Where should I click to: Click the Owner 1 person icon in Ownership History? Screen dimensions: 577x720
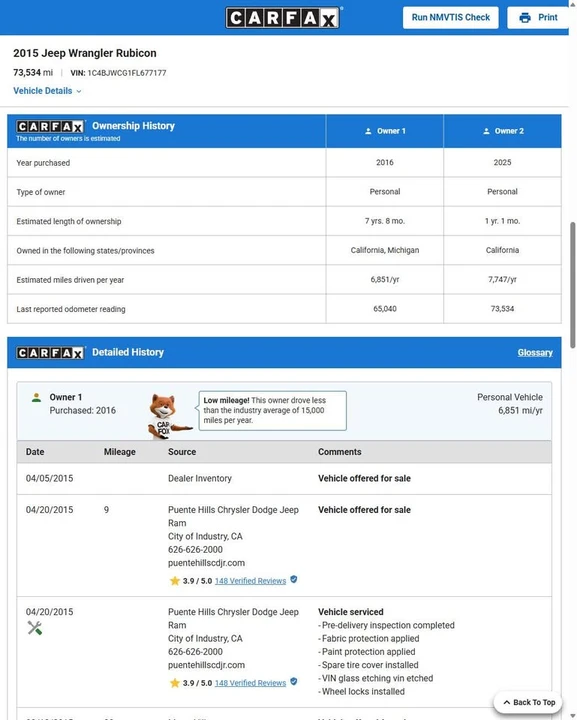coord(368,131)
